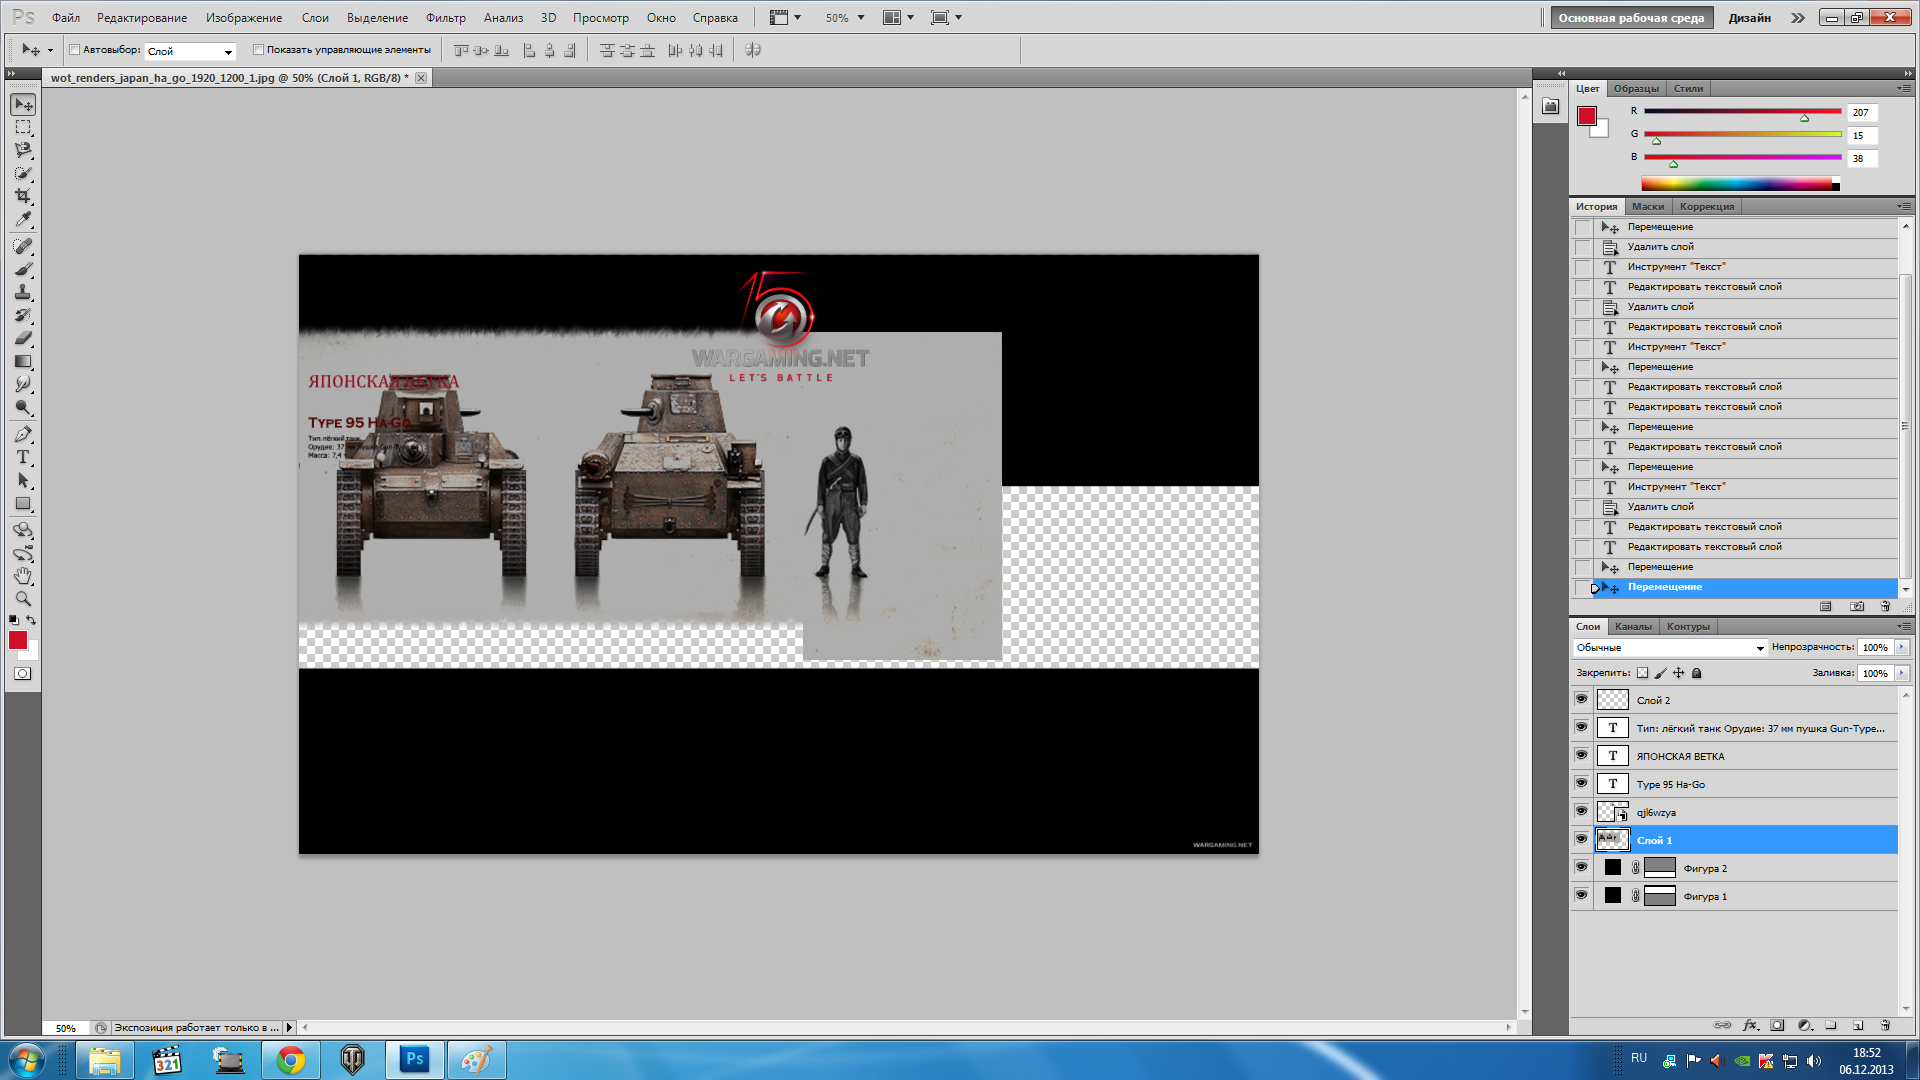Open the Слой auto-select dropdown
1920x1080 pixels.
(x=190, y=51)
